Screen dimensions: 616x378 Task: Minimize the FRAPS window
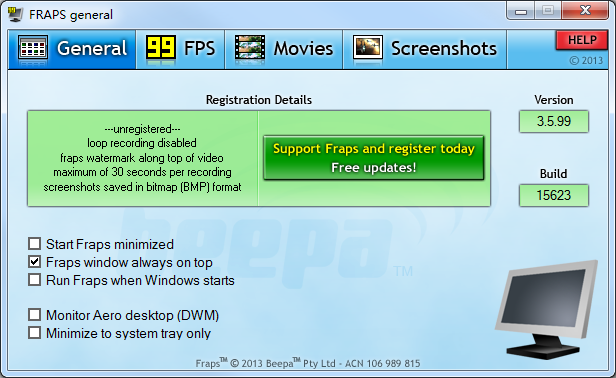(x=521, y=11)
